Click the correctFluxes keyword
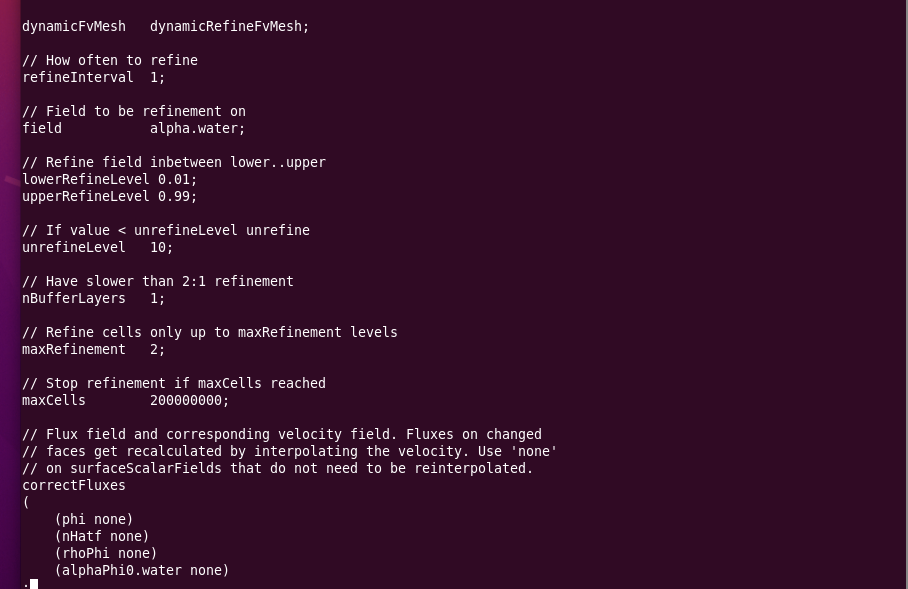This screenshot has height=589, width=908. click(x=74, y=485)
